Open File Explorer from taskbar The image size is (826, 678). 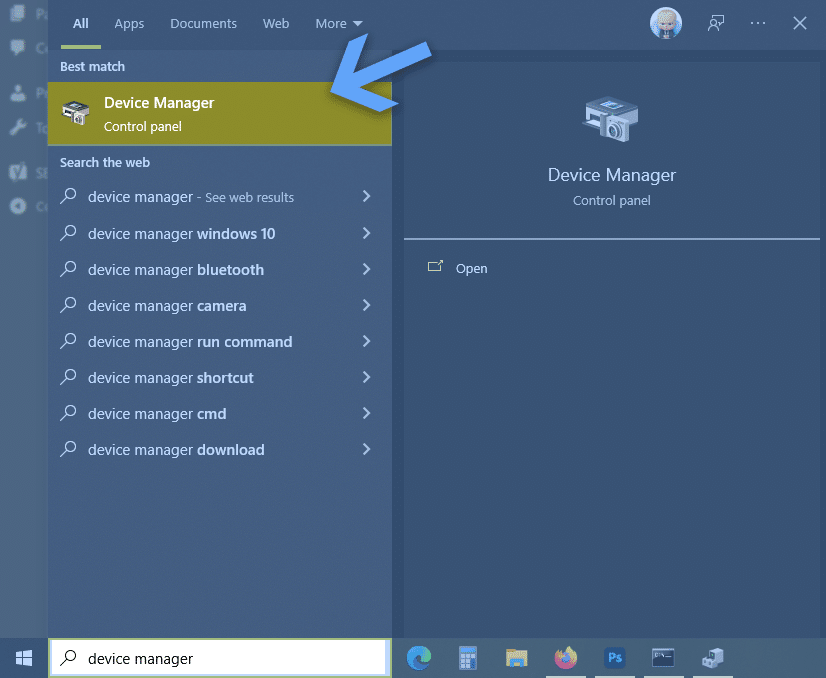(517, 658)
